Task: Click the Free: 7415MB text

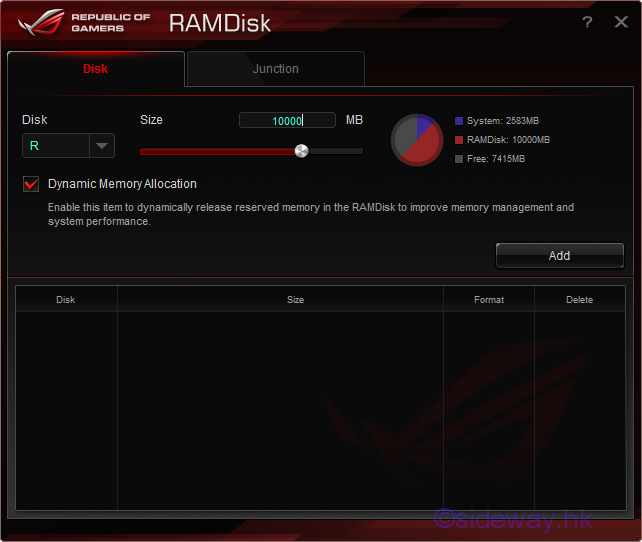Action: (x=496, y=159)
